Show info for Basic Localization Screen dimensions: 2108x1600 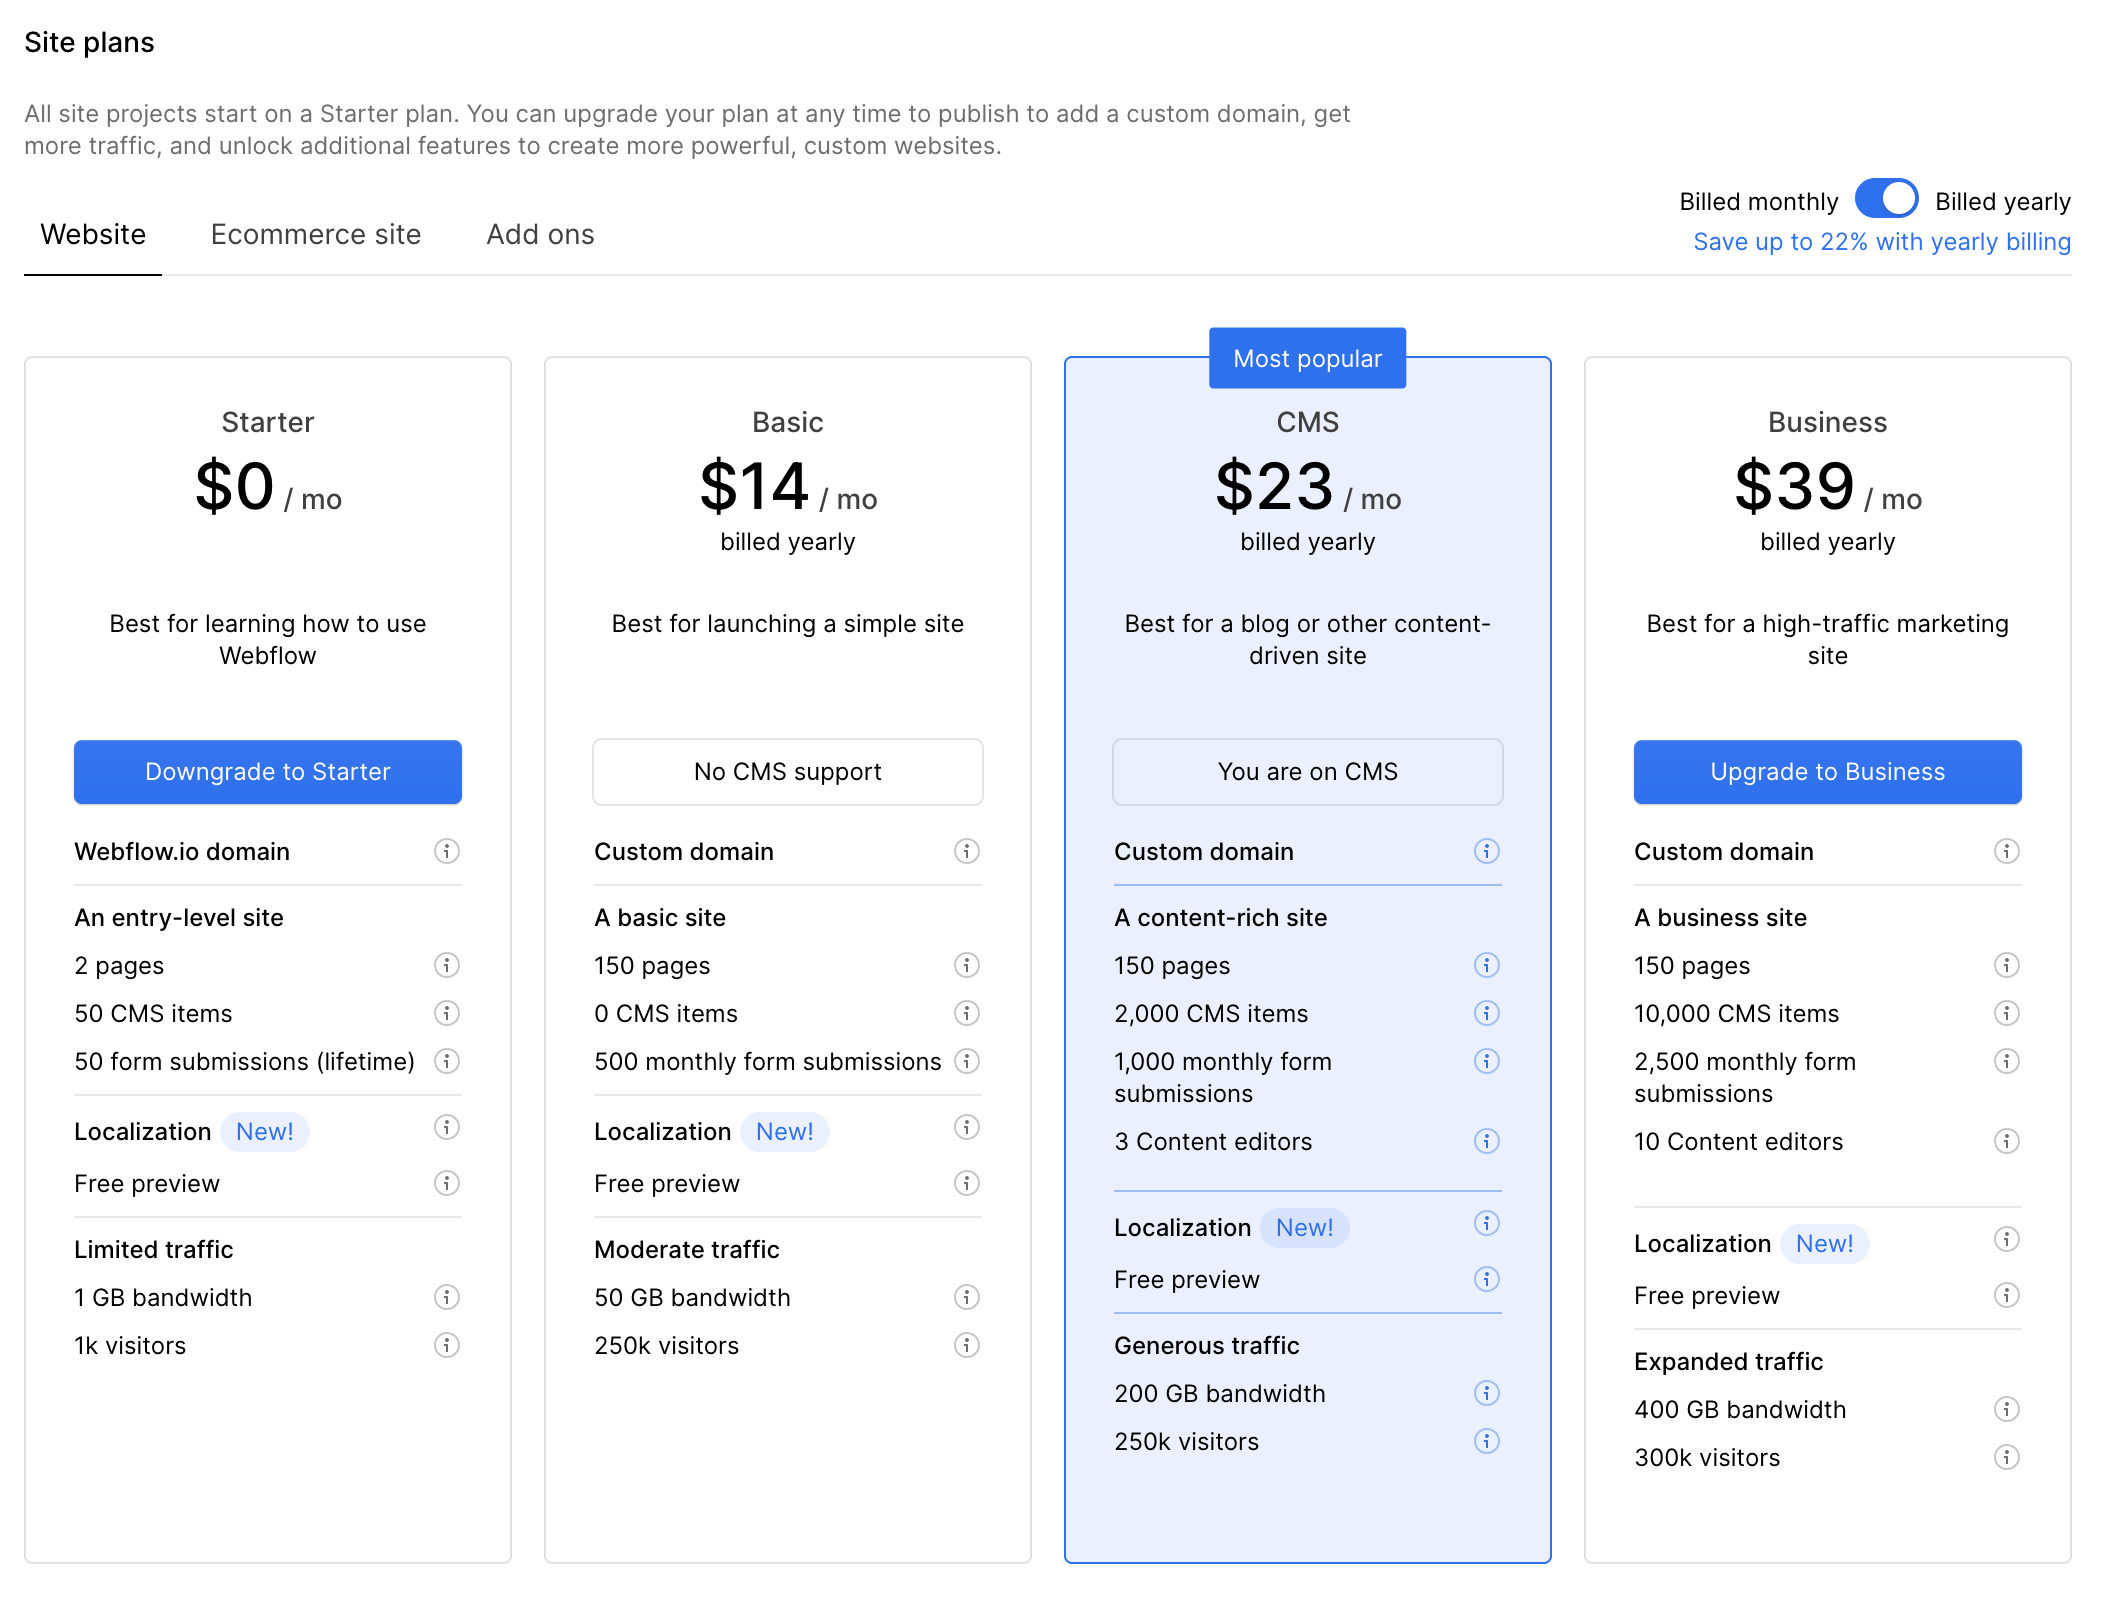967,1127
